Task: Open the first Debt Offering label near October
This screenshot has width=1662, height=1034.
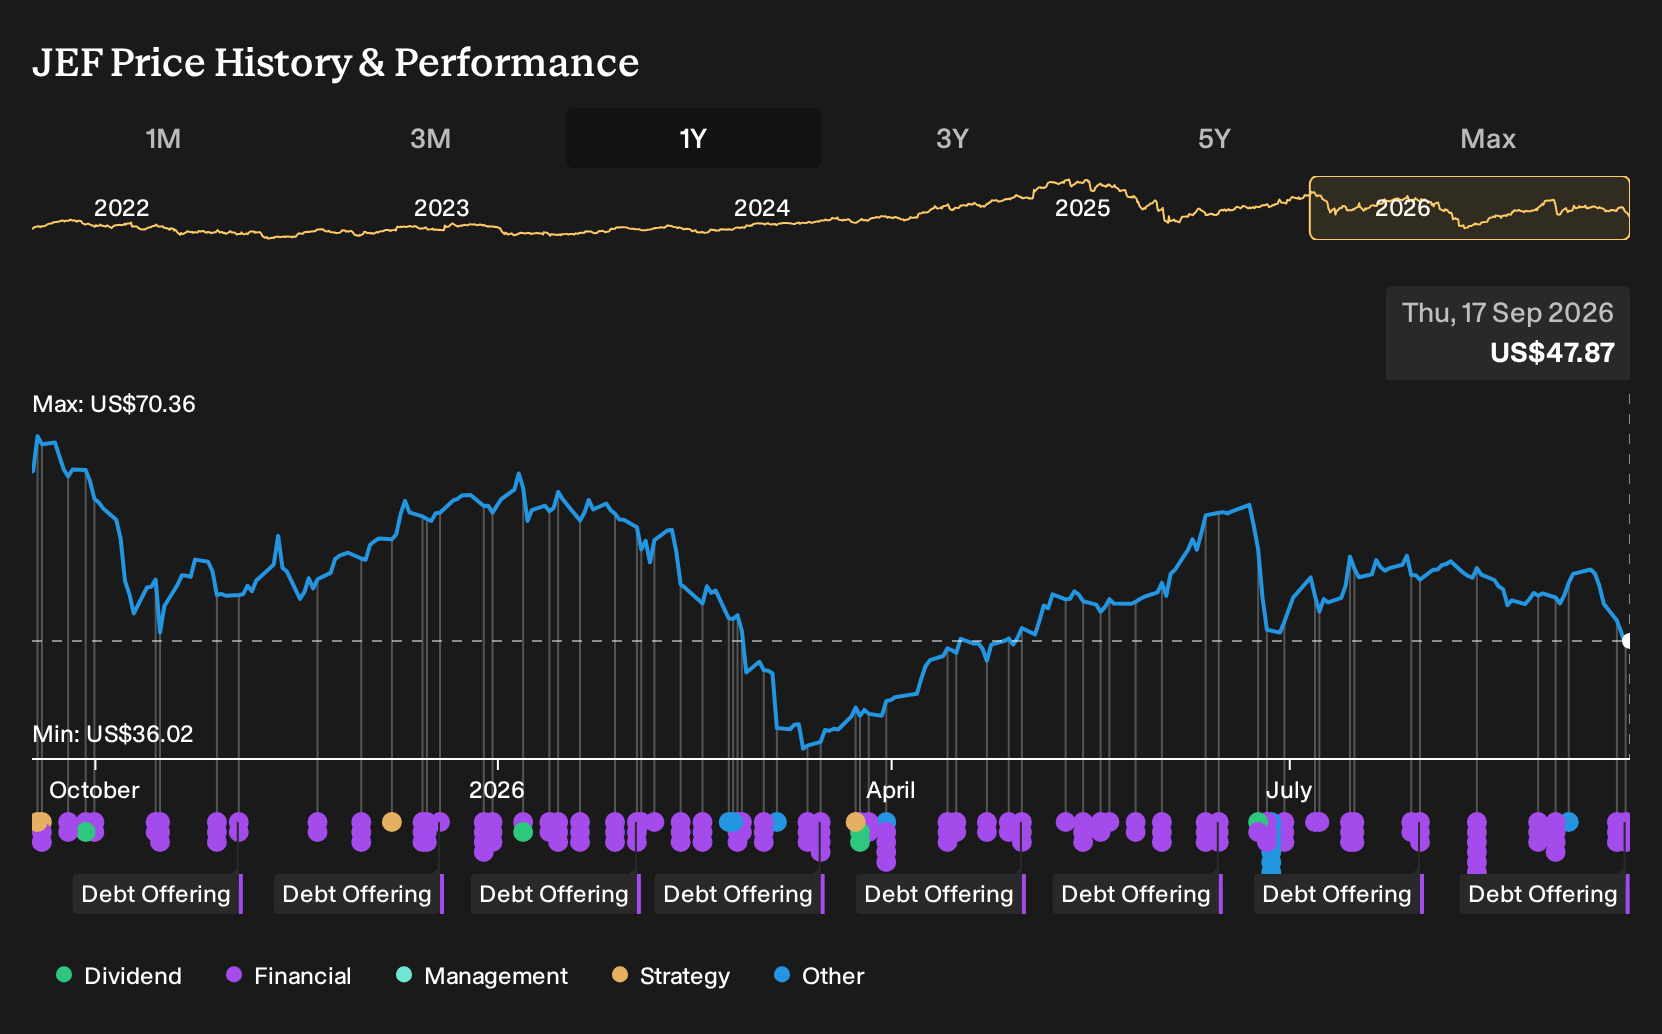Action: pyautogui.click(x=158, y=894)
